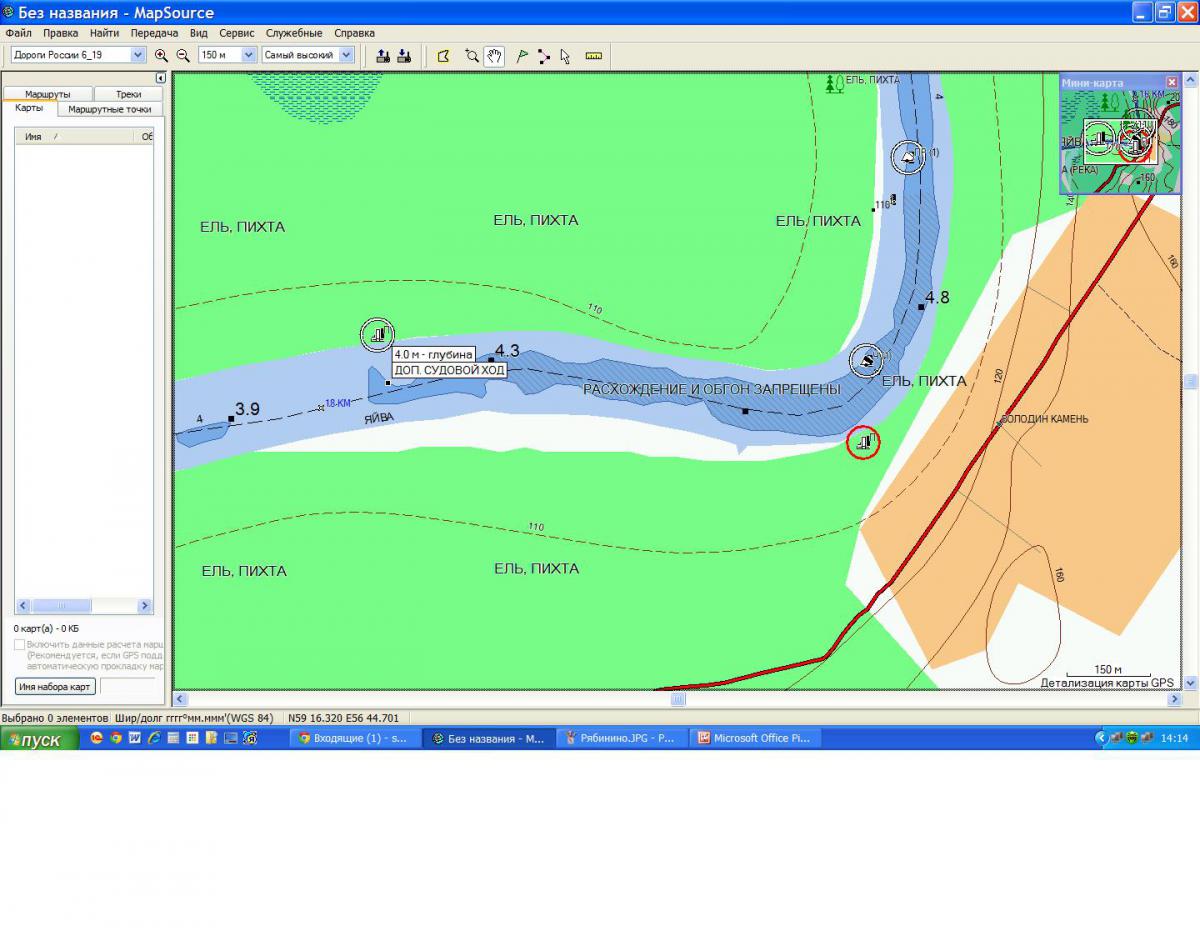
Task: Close the Мини-карта overview panel
Action: click(1171, 82)
